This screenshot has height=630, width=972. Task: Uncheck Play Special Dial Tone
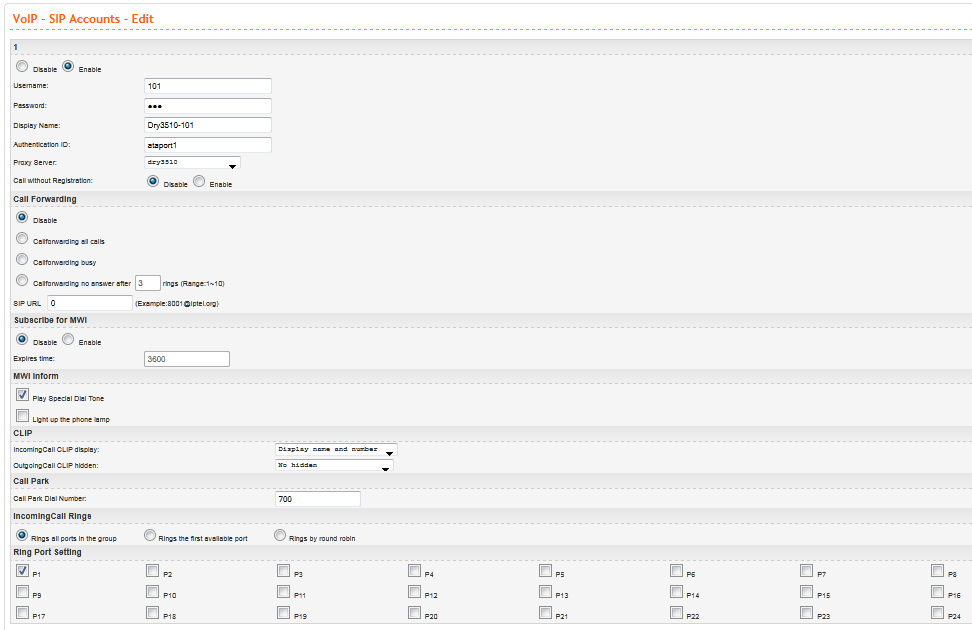click(22, 396)
